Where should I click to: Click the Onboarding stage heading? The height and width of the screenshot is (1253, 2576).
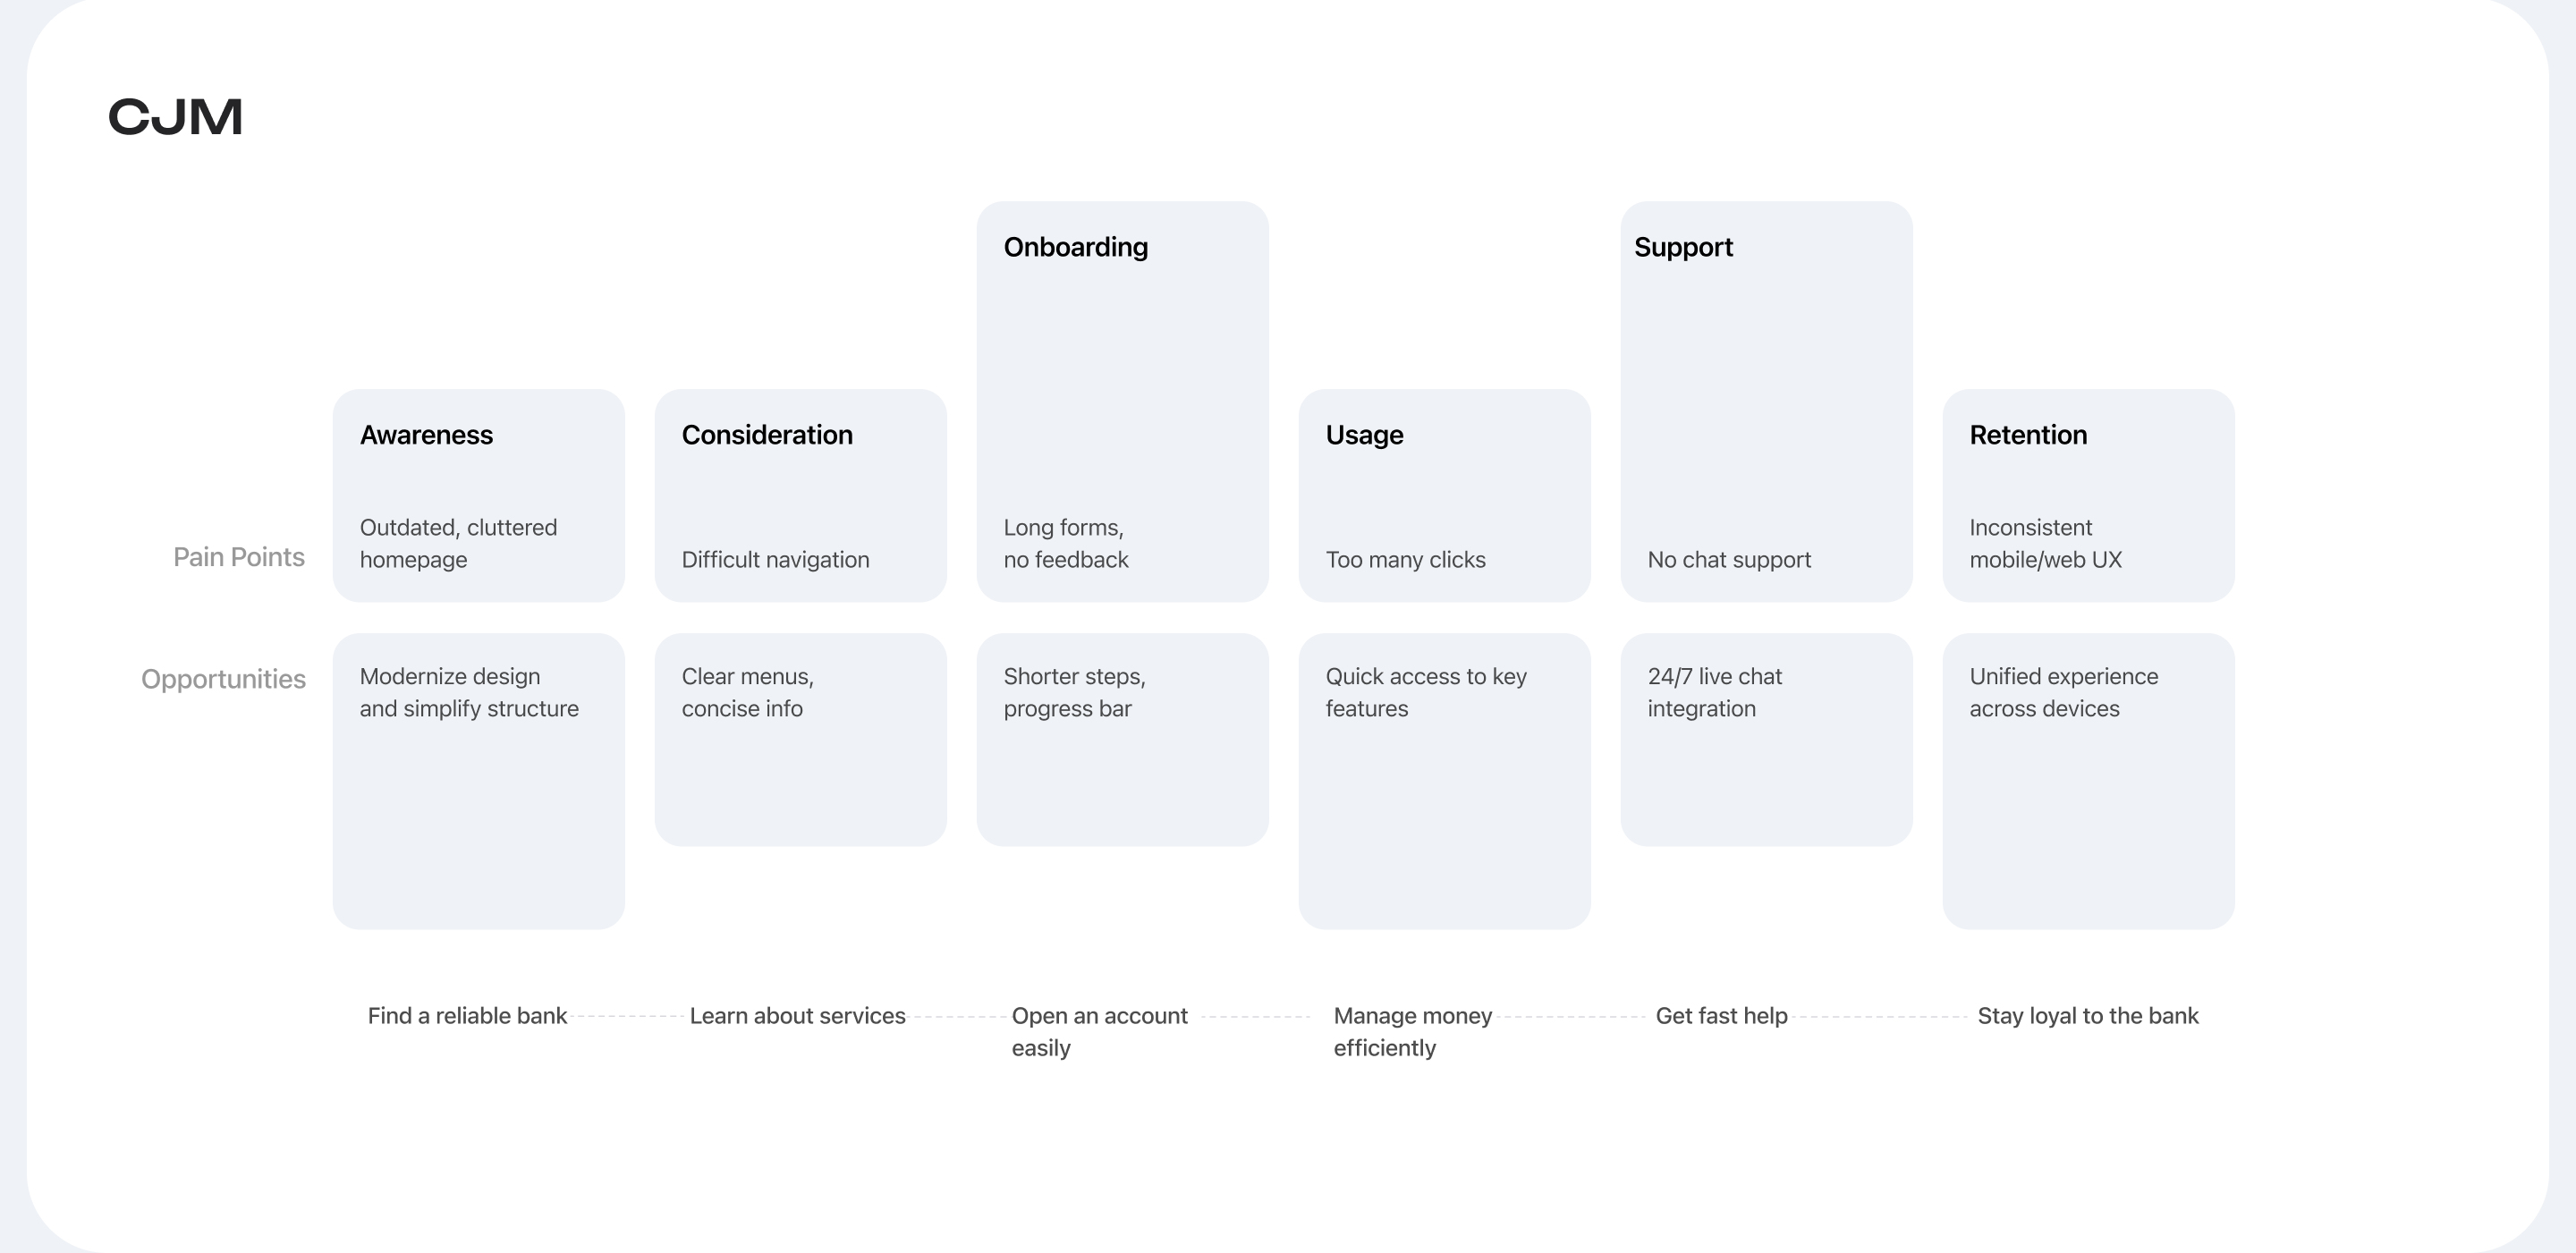click(x=1075, y=247)
